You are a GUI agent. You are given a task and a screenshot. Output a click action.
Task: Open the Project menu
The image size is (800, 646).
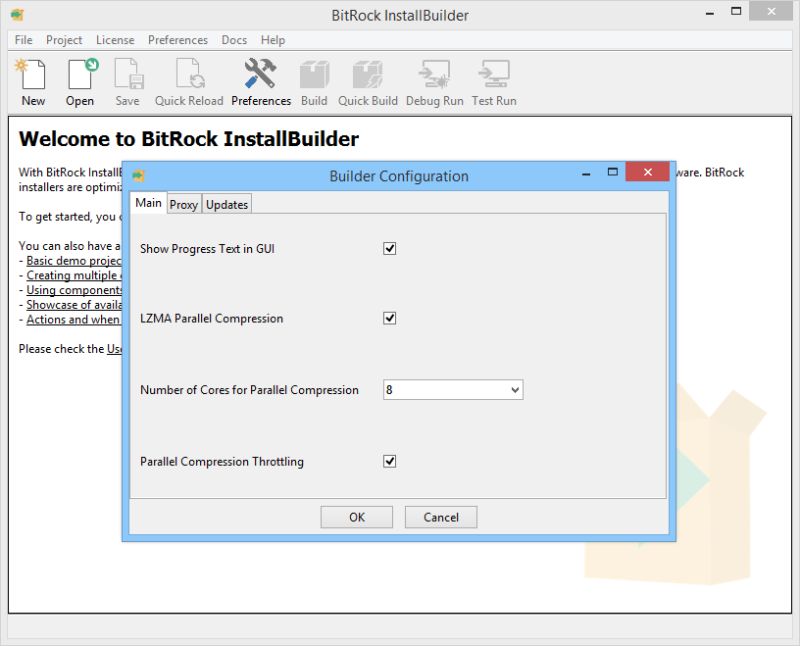click(x=64, y=40)
